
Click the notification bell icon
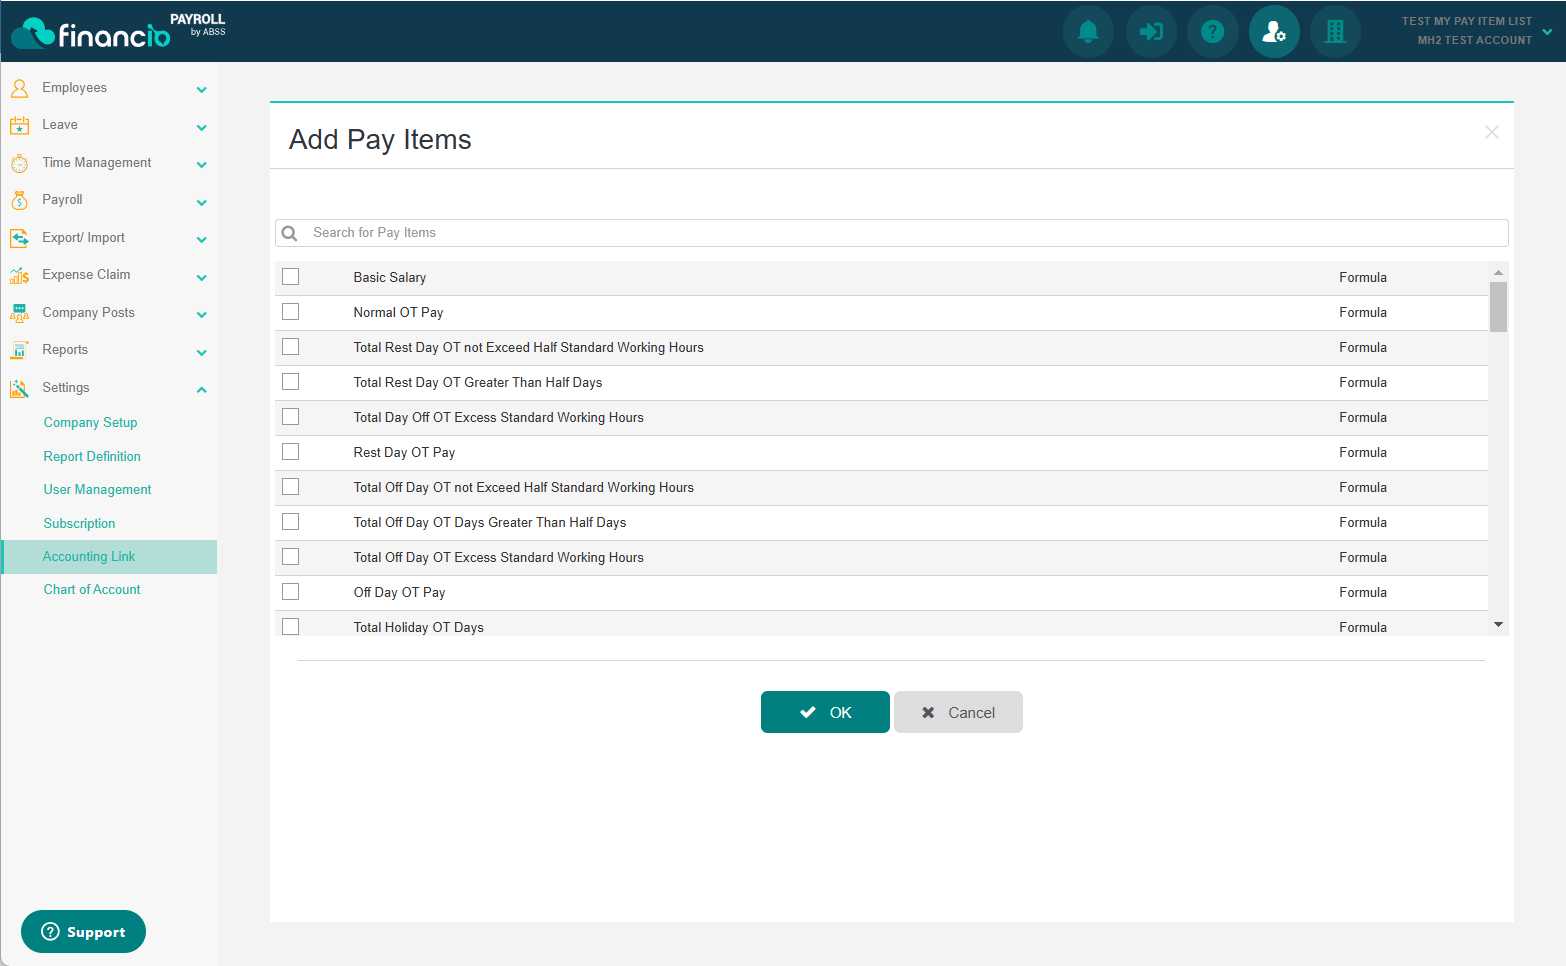coord(1088,32)
